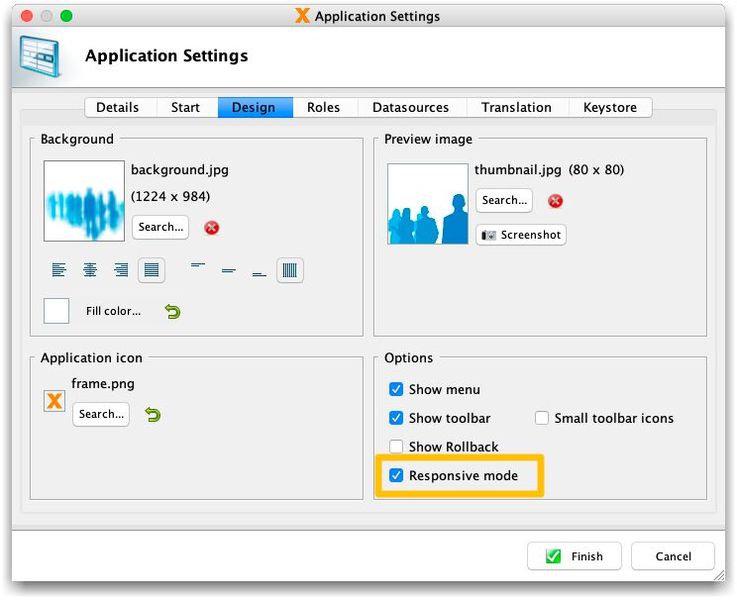Disable Responsive mode checkbox
This screenshot has width=737, height=600.
tap(396, 475)
